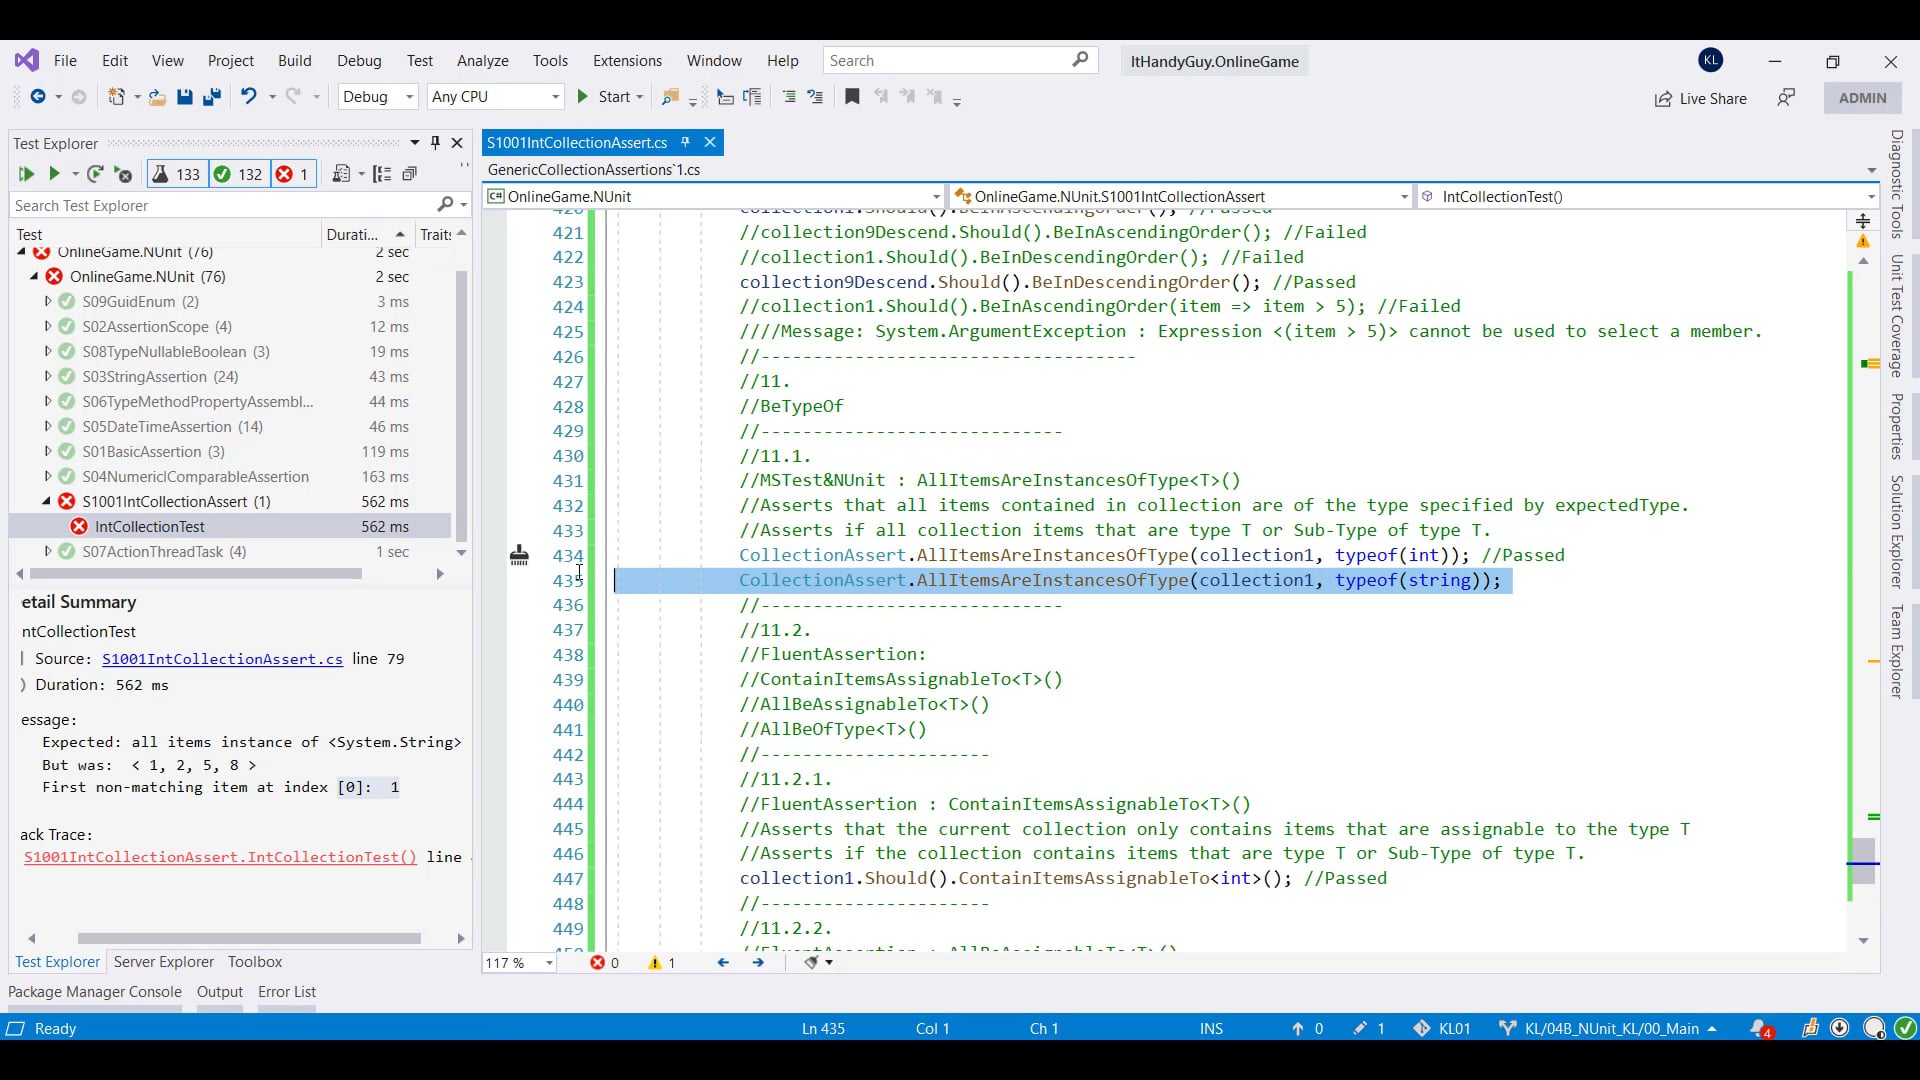Expand the S03StringAssertion test node
The image size is (1920, 1080).
pyautogui.click(x=47, y=377)
